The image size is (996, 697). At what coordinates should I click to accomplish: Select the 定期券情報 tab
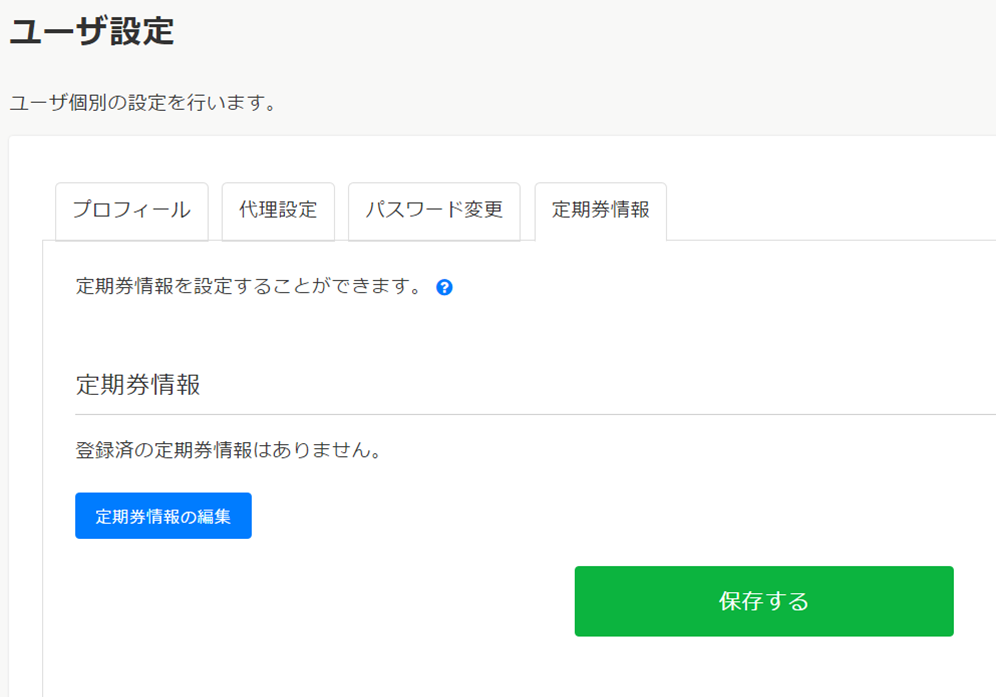tap(601, 211)
